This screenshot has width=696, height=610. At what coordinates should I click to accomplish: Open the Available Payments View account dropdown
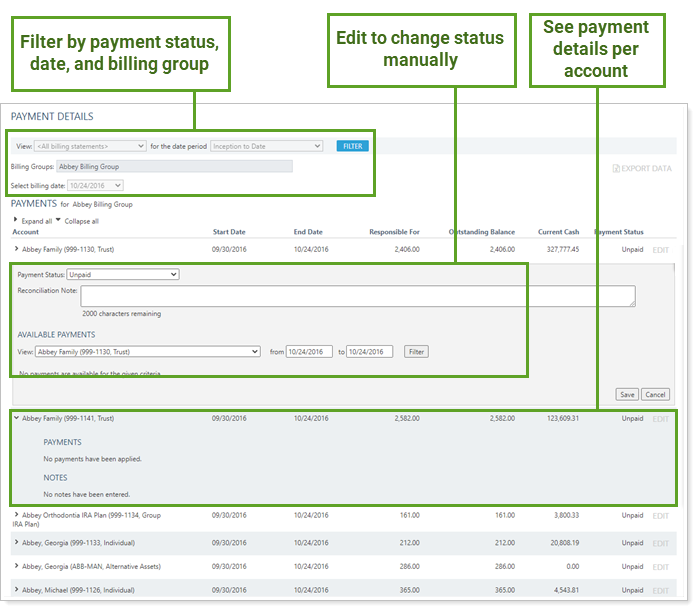(x=147, y=352)
